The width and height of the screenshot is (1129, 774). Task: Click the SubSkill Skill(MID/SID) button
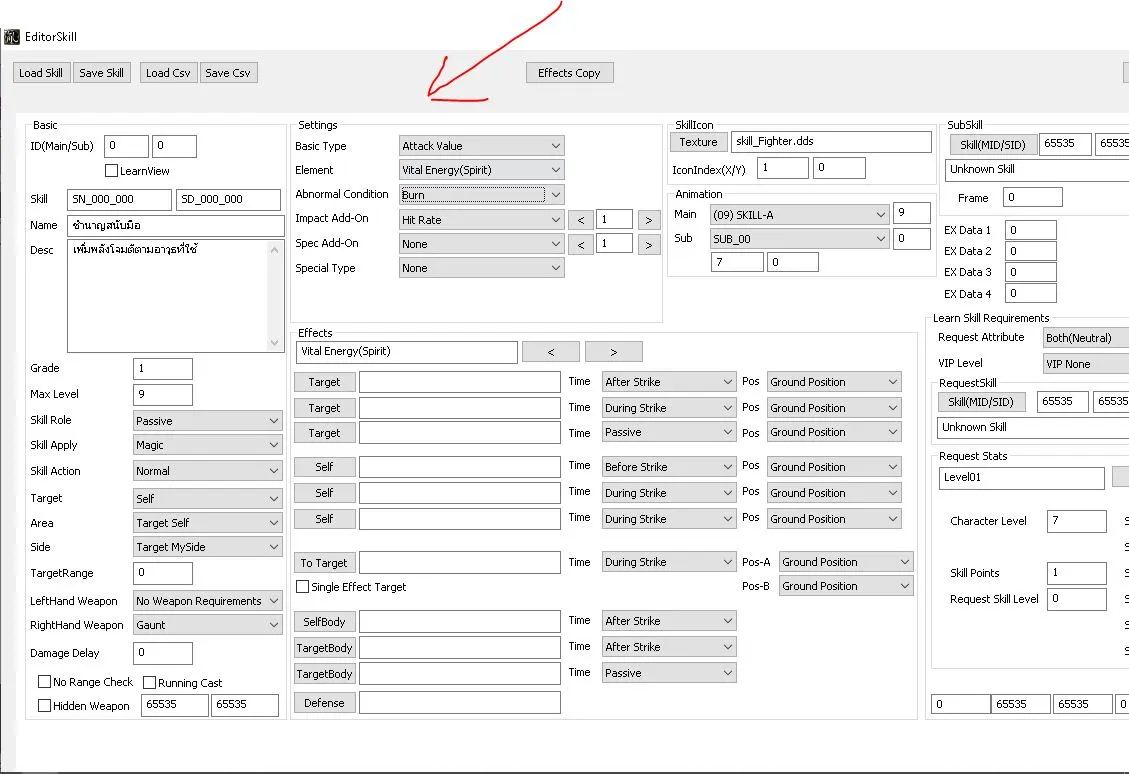tap(992, 144)
